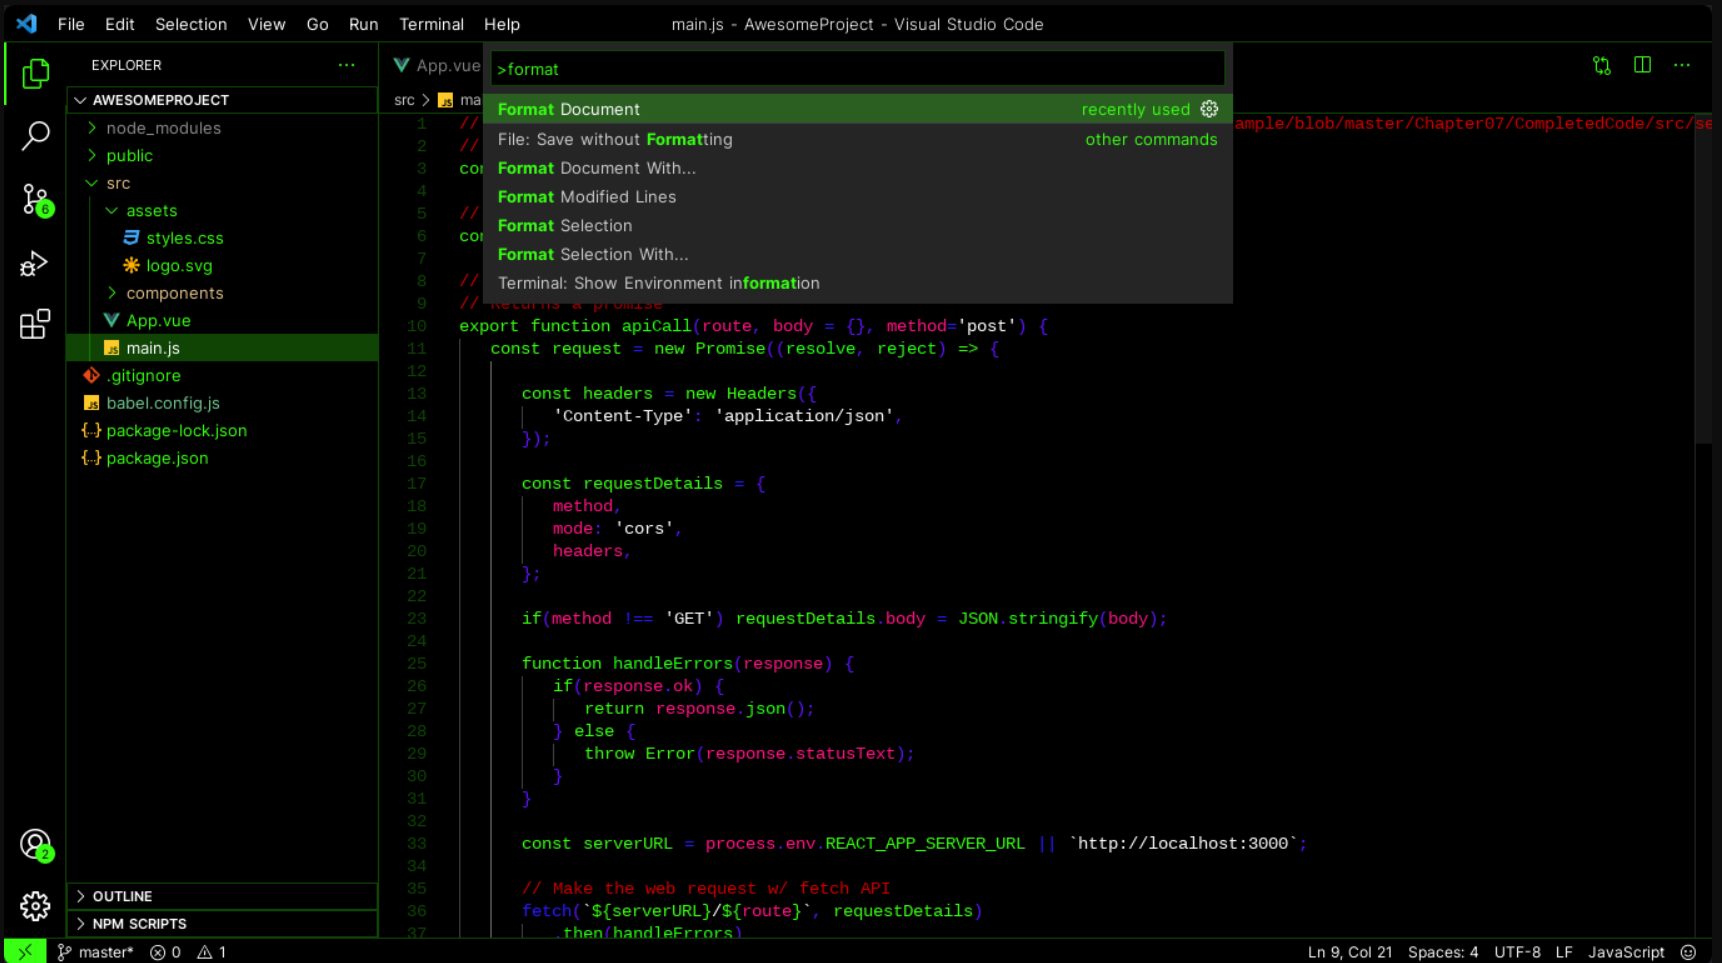Open the Manage gear in activity bar
The image size is (1722, 963).
[x=35, y=906]
